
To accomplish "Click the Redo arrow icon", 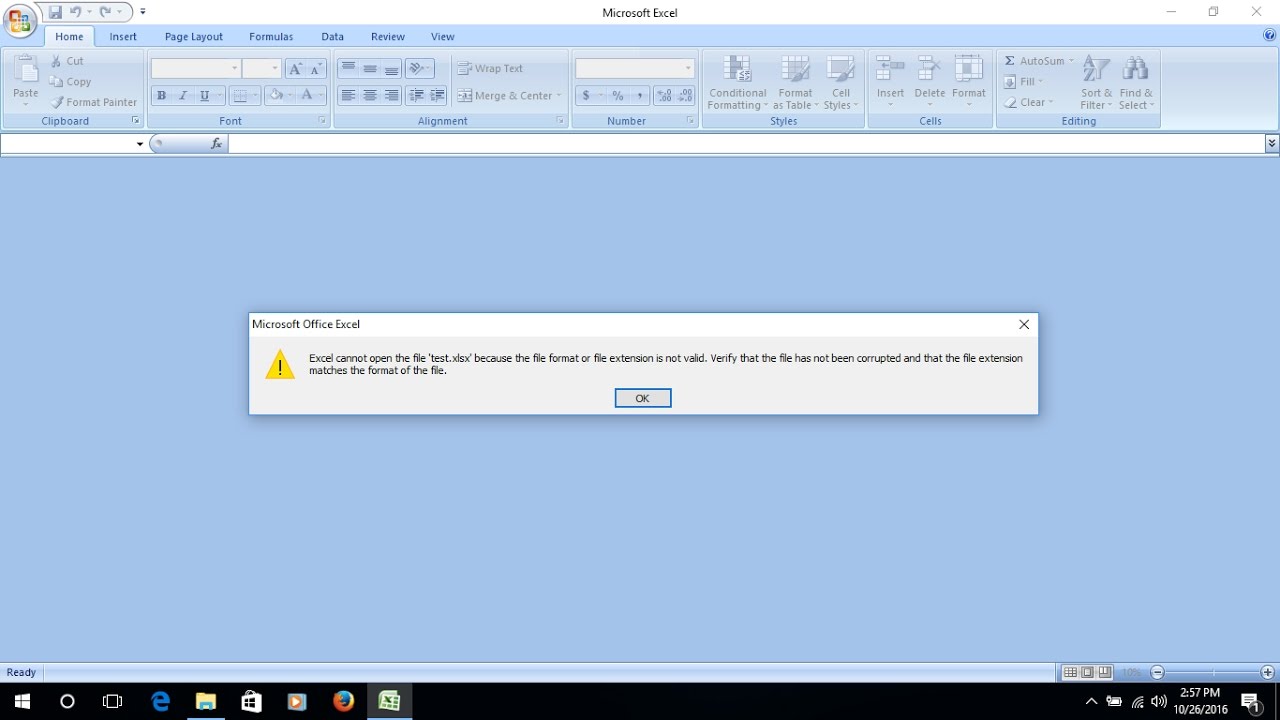I will click(x=105, y=12).
